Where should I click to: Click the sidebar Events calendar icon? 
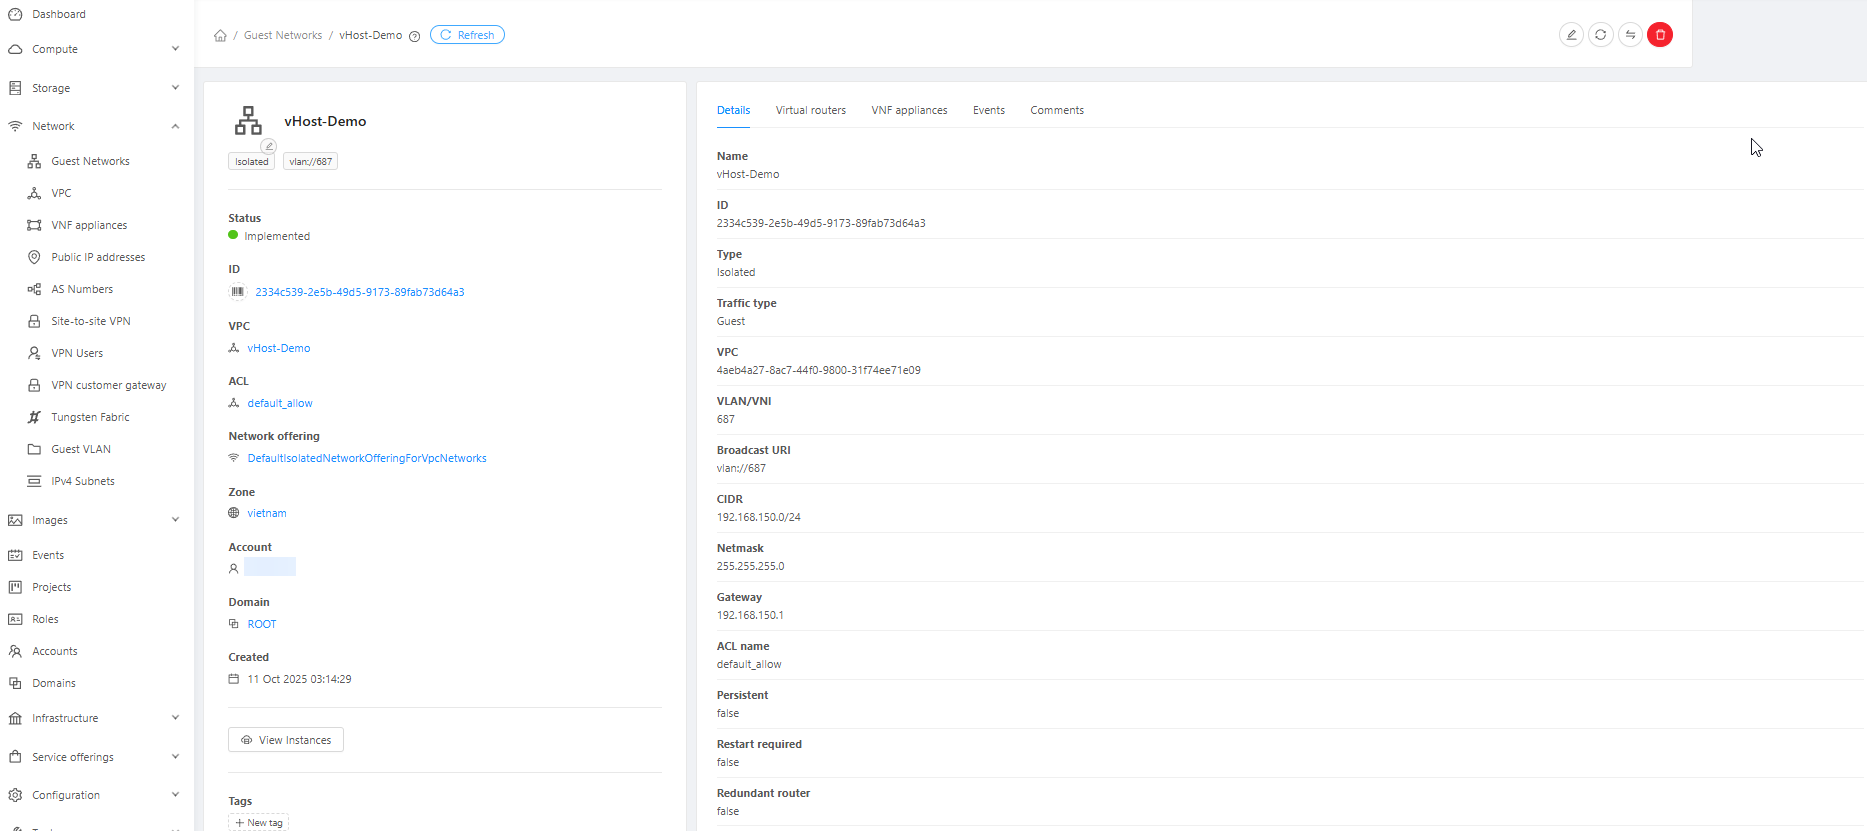15,555
